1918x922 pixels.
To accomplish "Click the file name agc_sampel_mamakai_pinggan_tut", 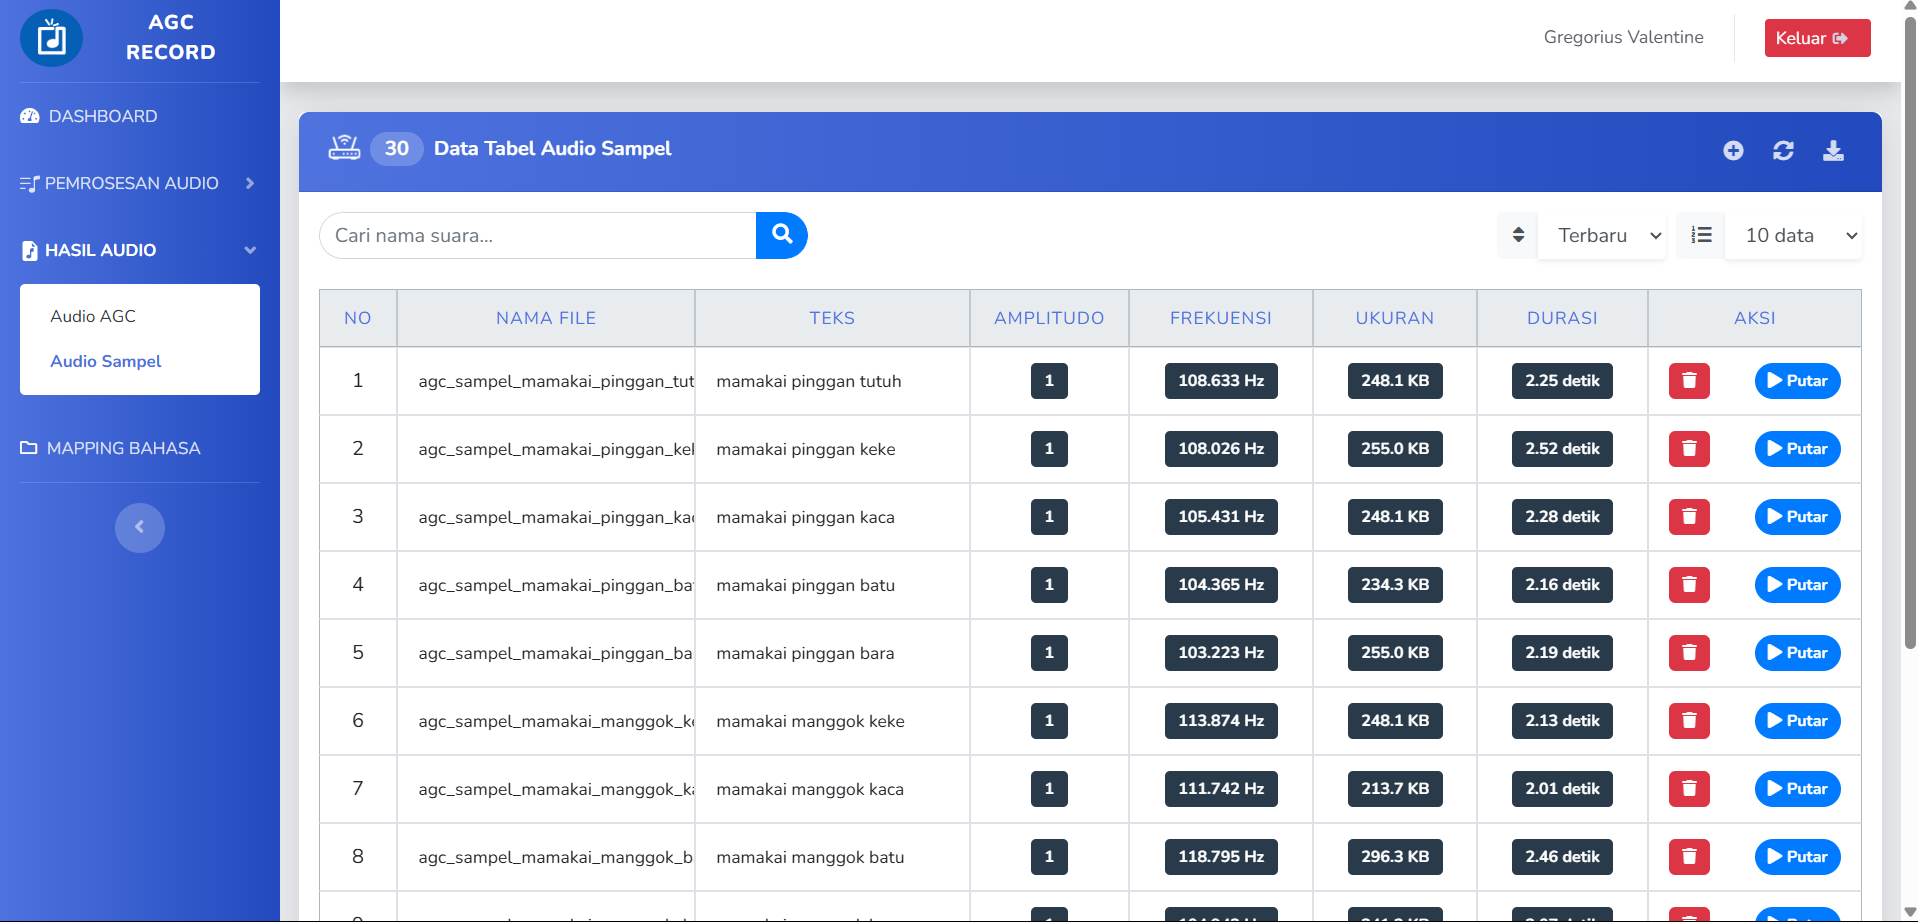I will tap(556, 381).
